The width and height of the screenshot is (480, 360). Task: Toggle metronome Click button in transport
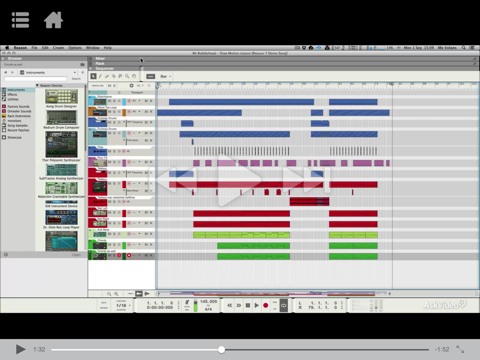pyautogui.click(x=187, y=303)
